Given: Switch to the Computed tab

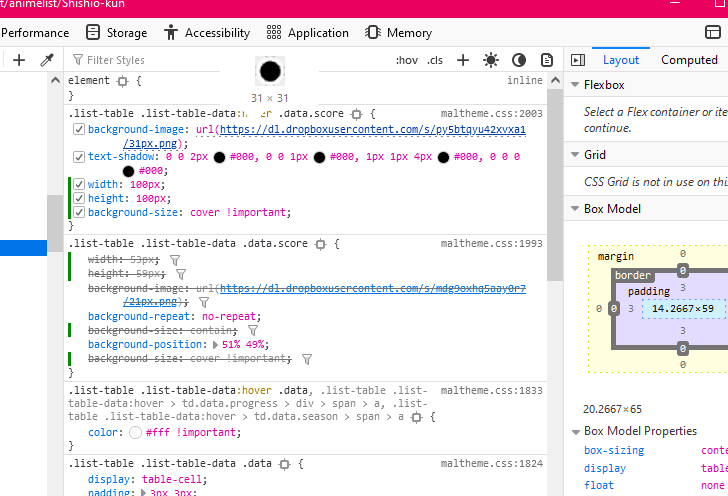Looking at the screenshot, I should [x=689, y=60].
